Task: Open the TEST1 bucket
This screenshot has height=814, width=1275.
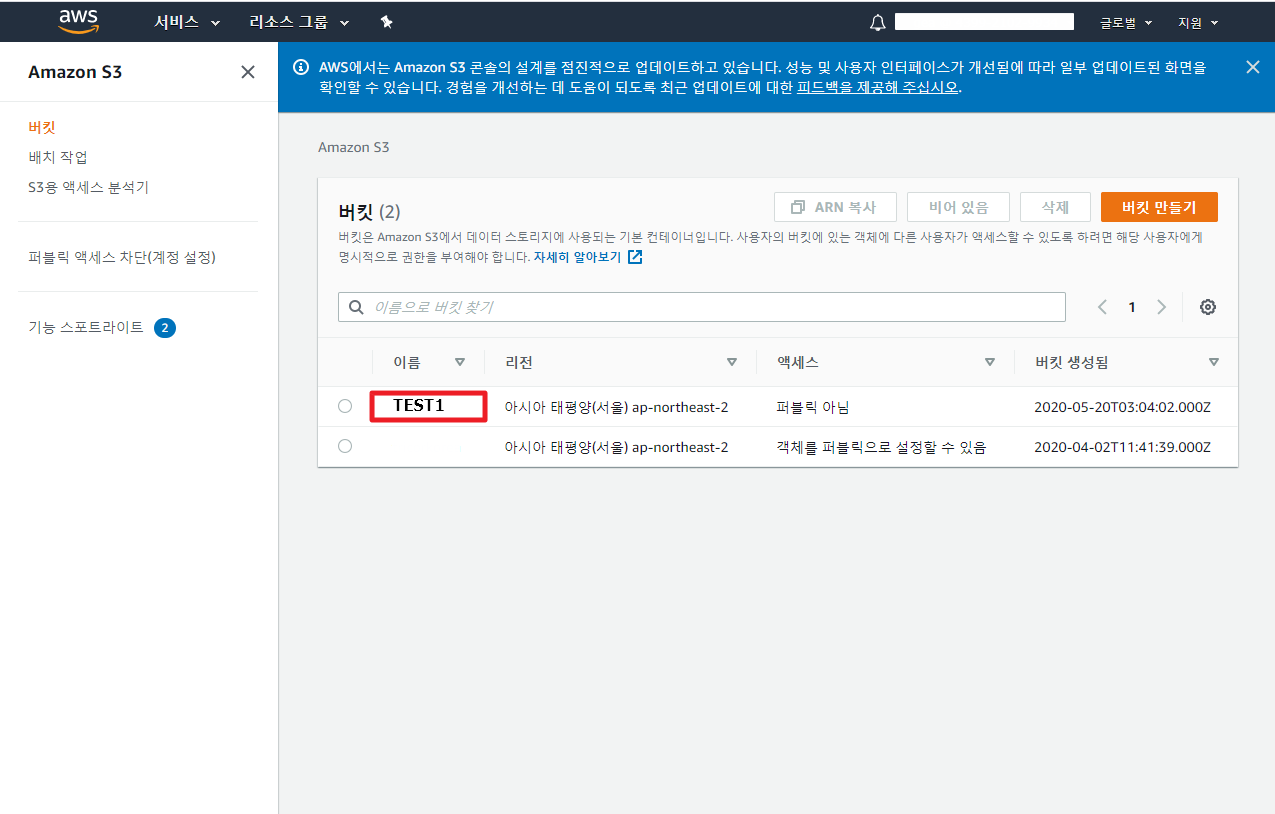Action: coord(418,406)
